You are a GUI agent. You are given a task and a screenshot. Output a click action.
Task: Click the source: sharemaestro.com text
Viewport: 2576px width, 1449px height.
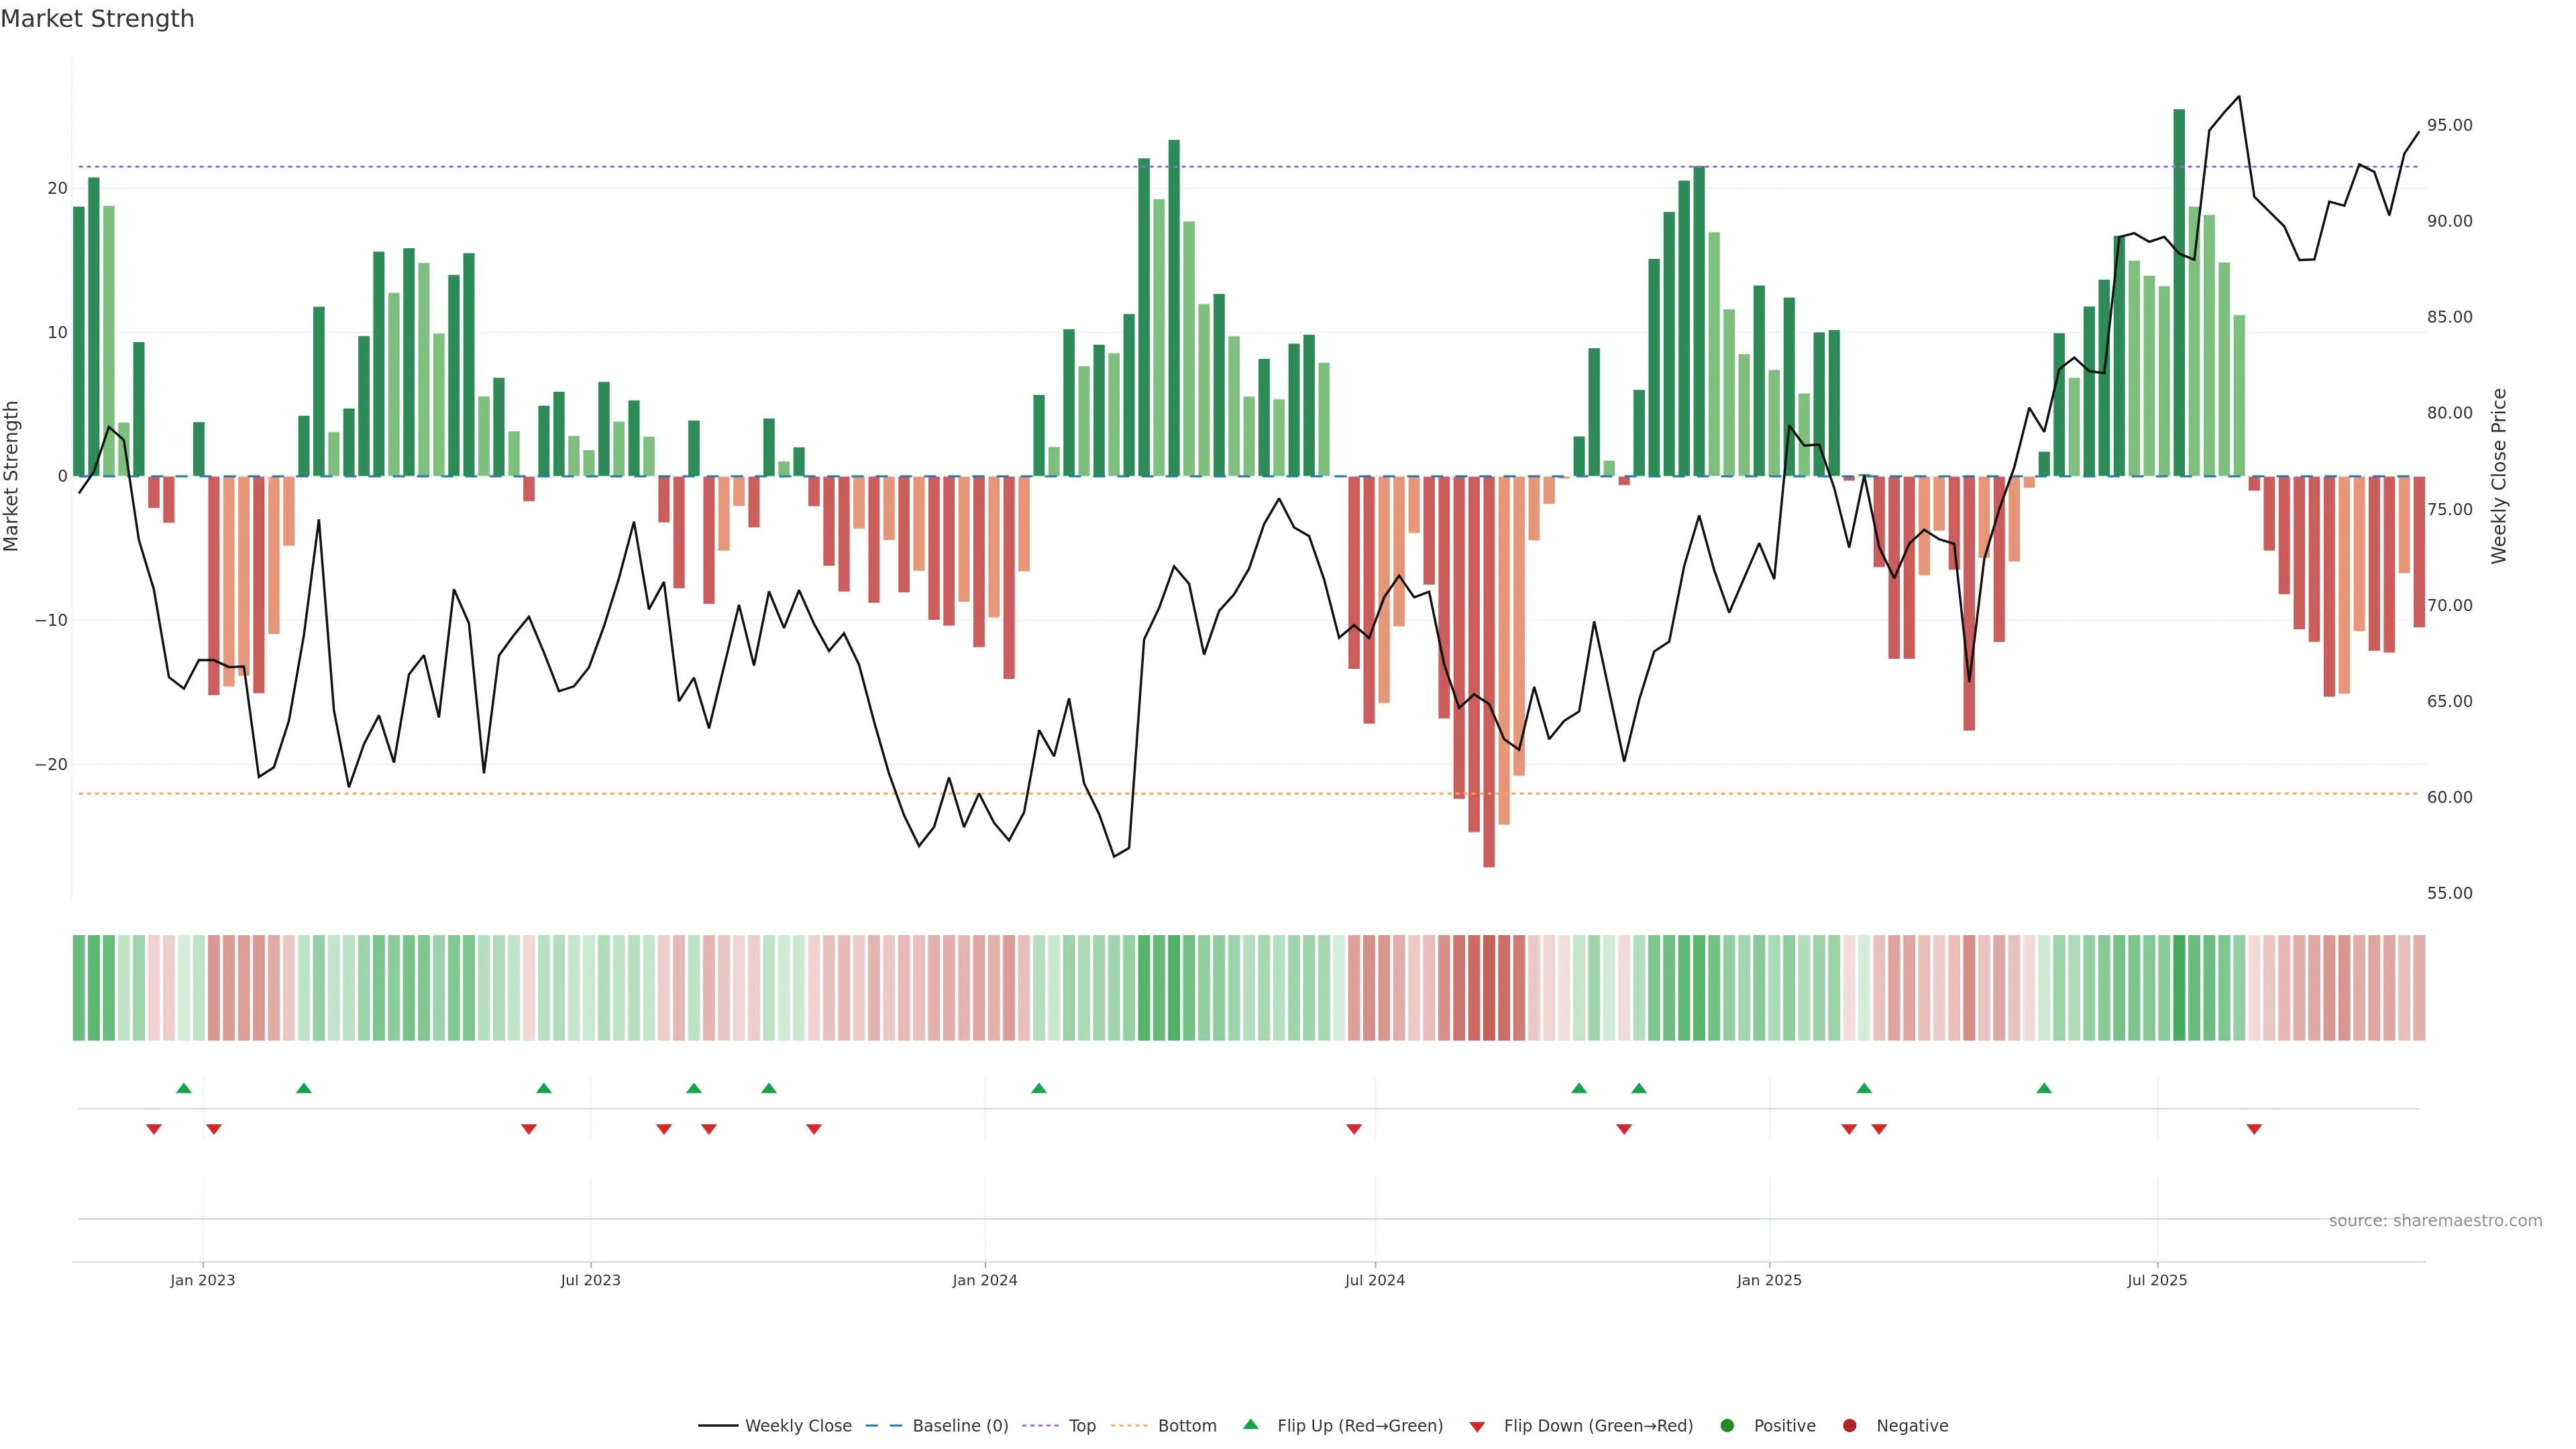coord(2435,1221)
